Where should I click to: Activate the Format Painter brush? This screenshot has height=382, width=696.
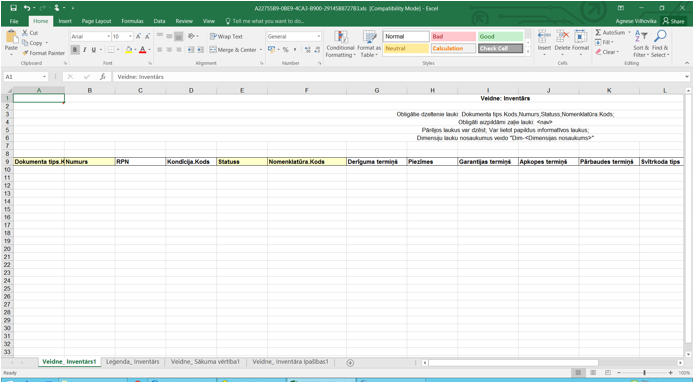tap(44, 53)
